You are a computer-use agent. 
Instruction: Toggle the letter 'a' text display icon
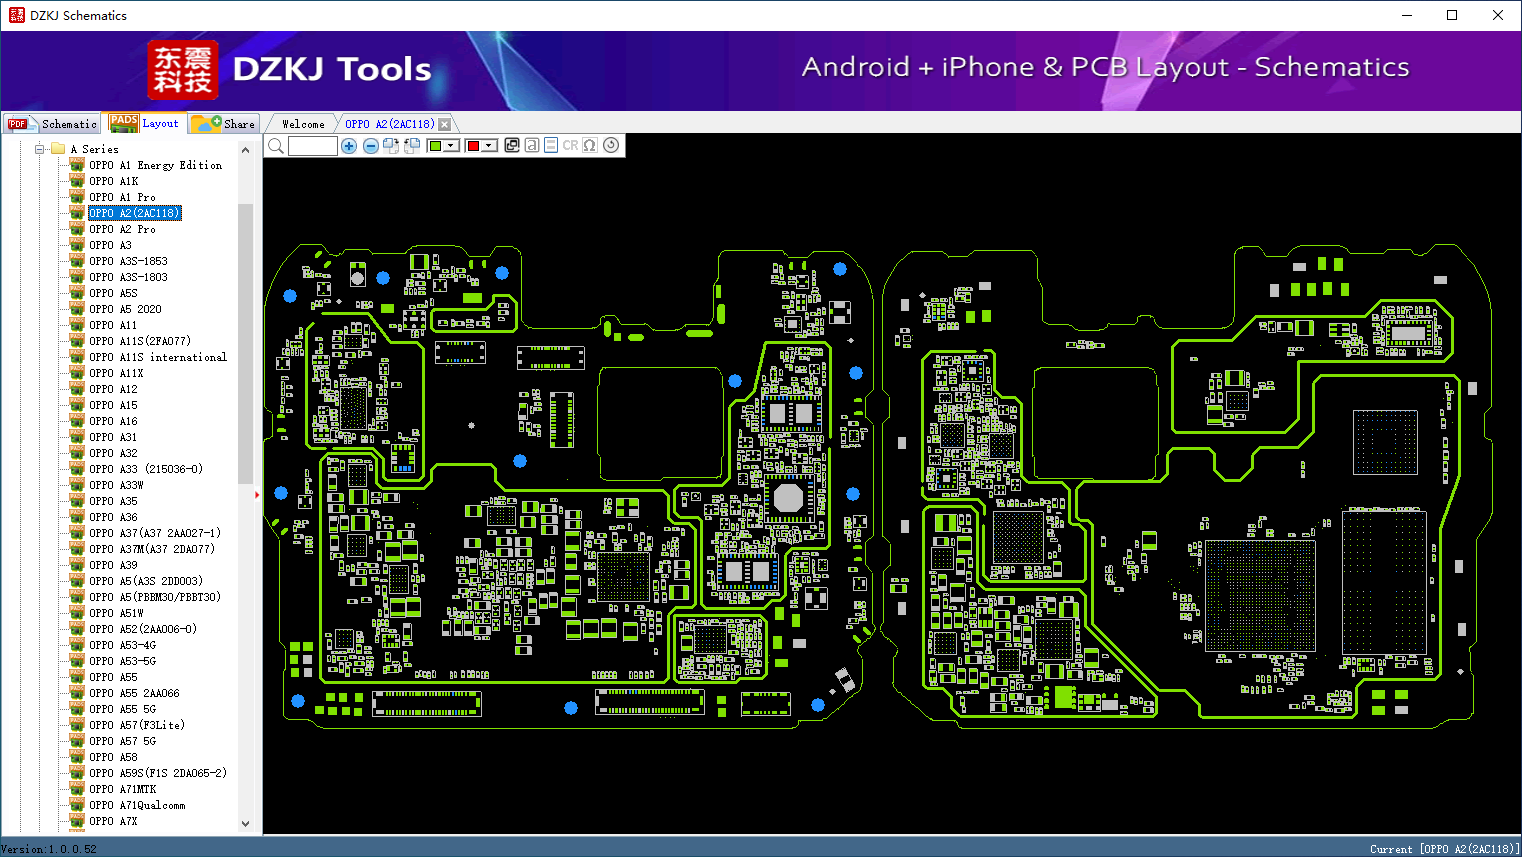(532, 145)
